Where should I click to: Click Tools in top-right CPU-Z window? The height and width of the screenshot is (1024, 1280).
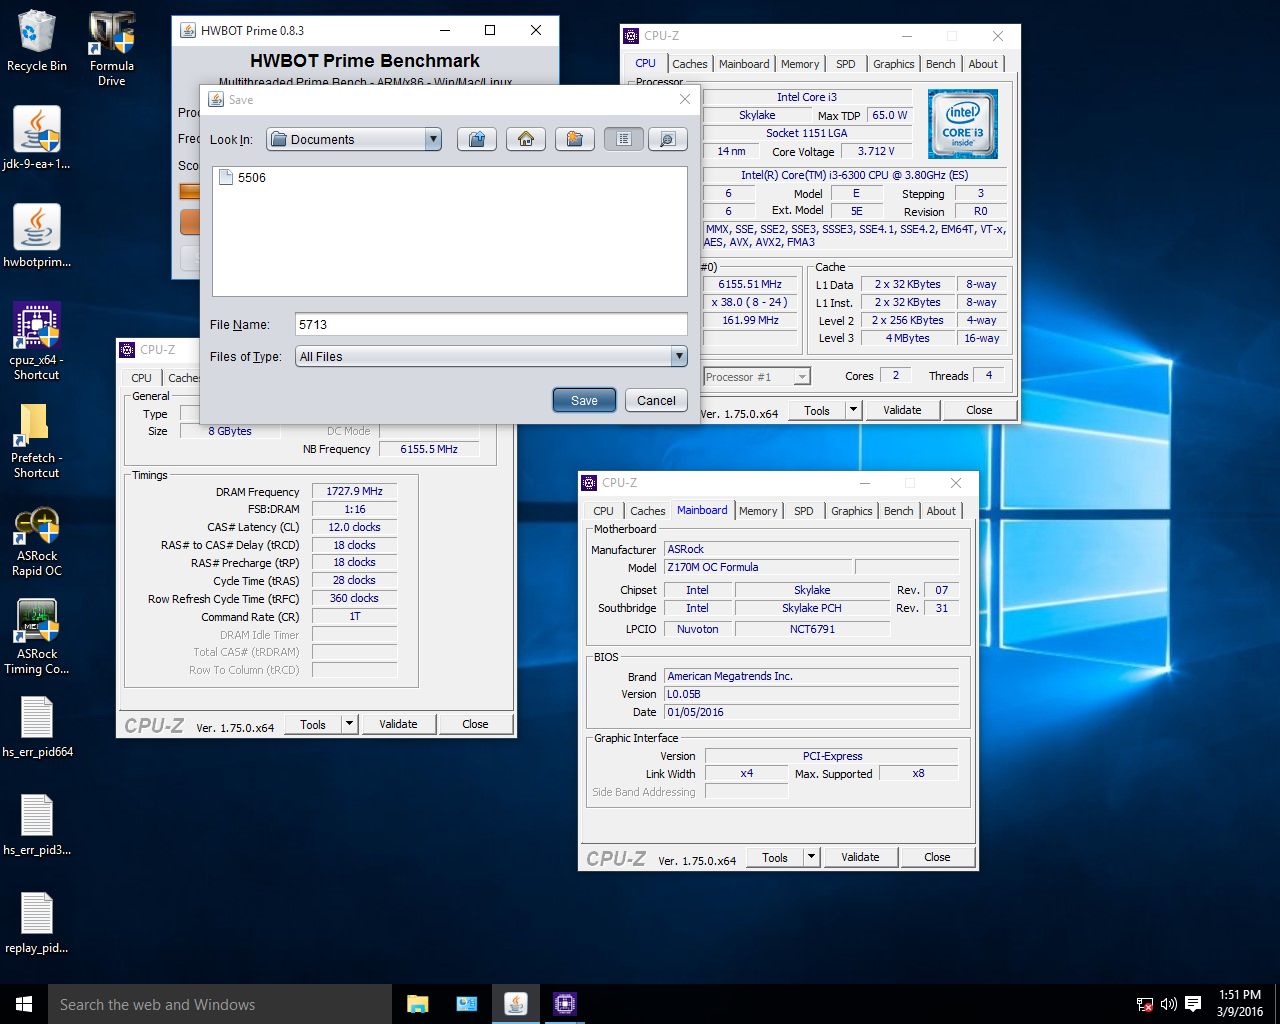(x=817, y=410)
